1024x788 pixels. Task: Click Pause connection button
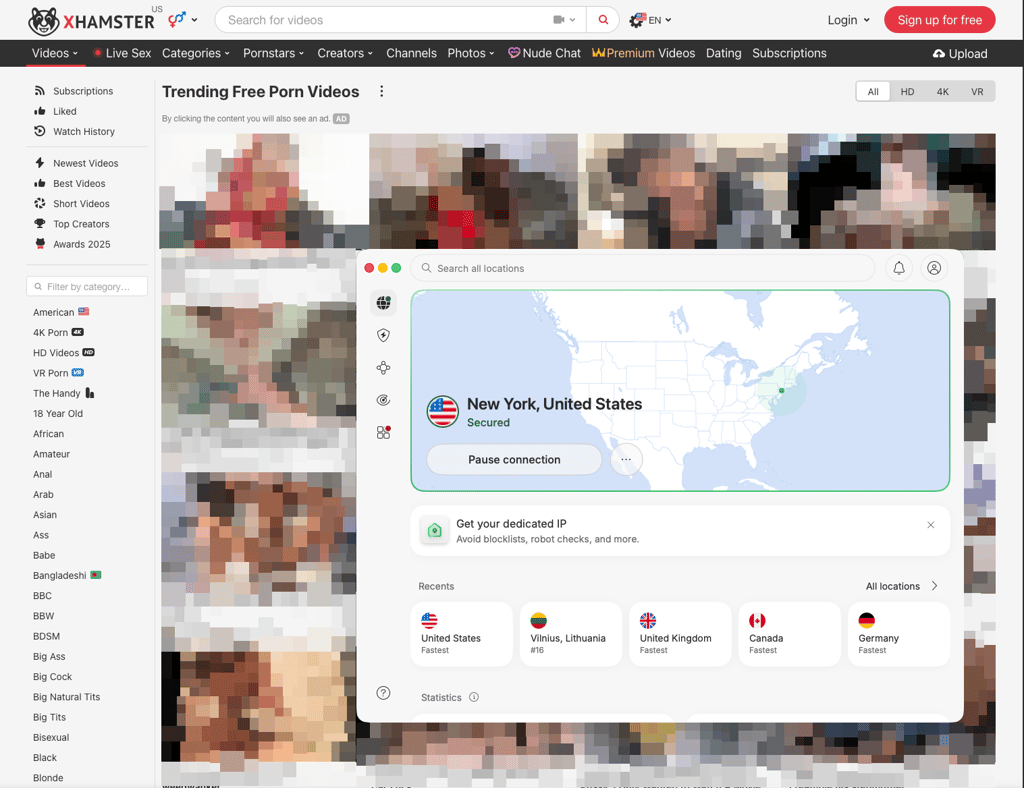coord(514,459)
